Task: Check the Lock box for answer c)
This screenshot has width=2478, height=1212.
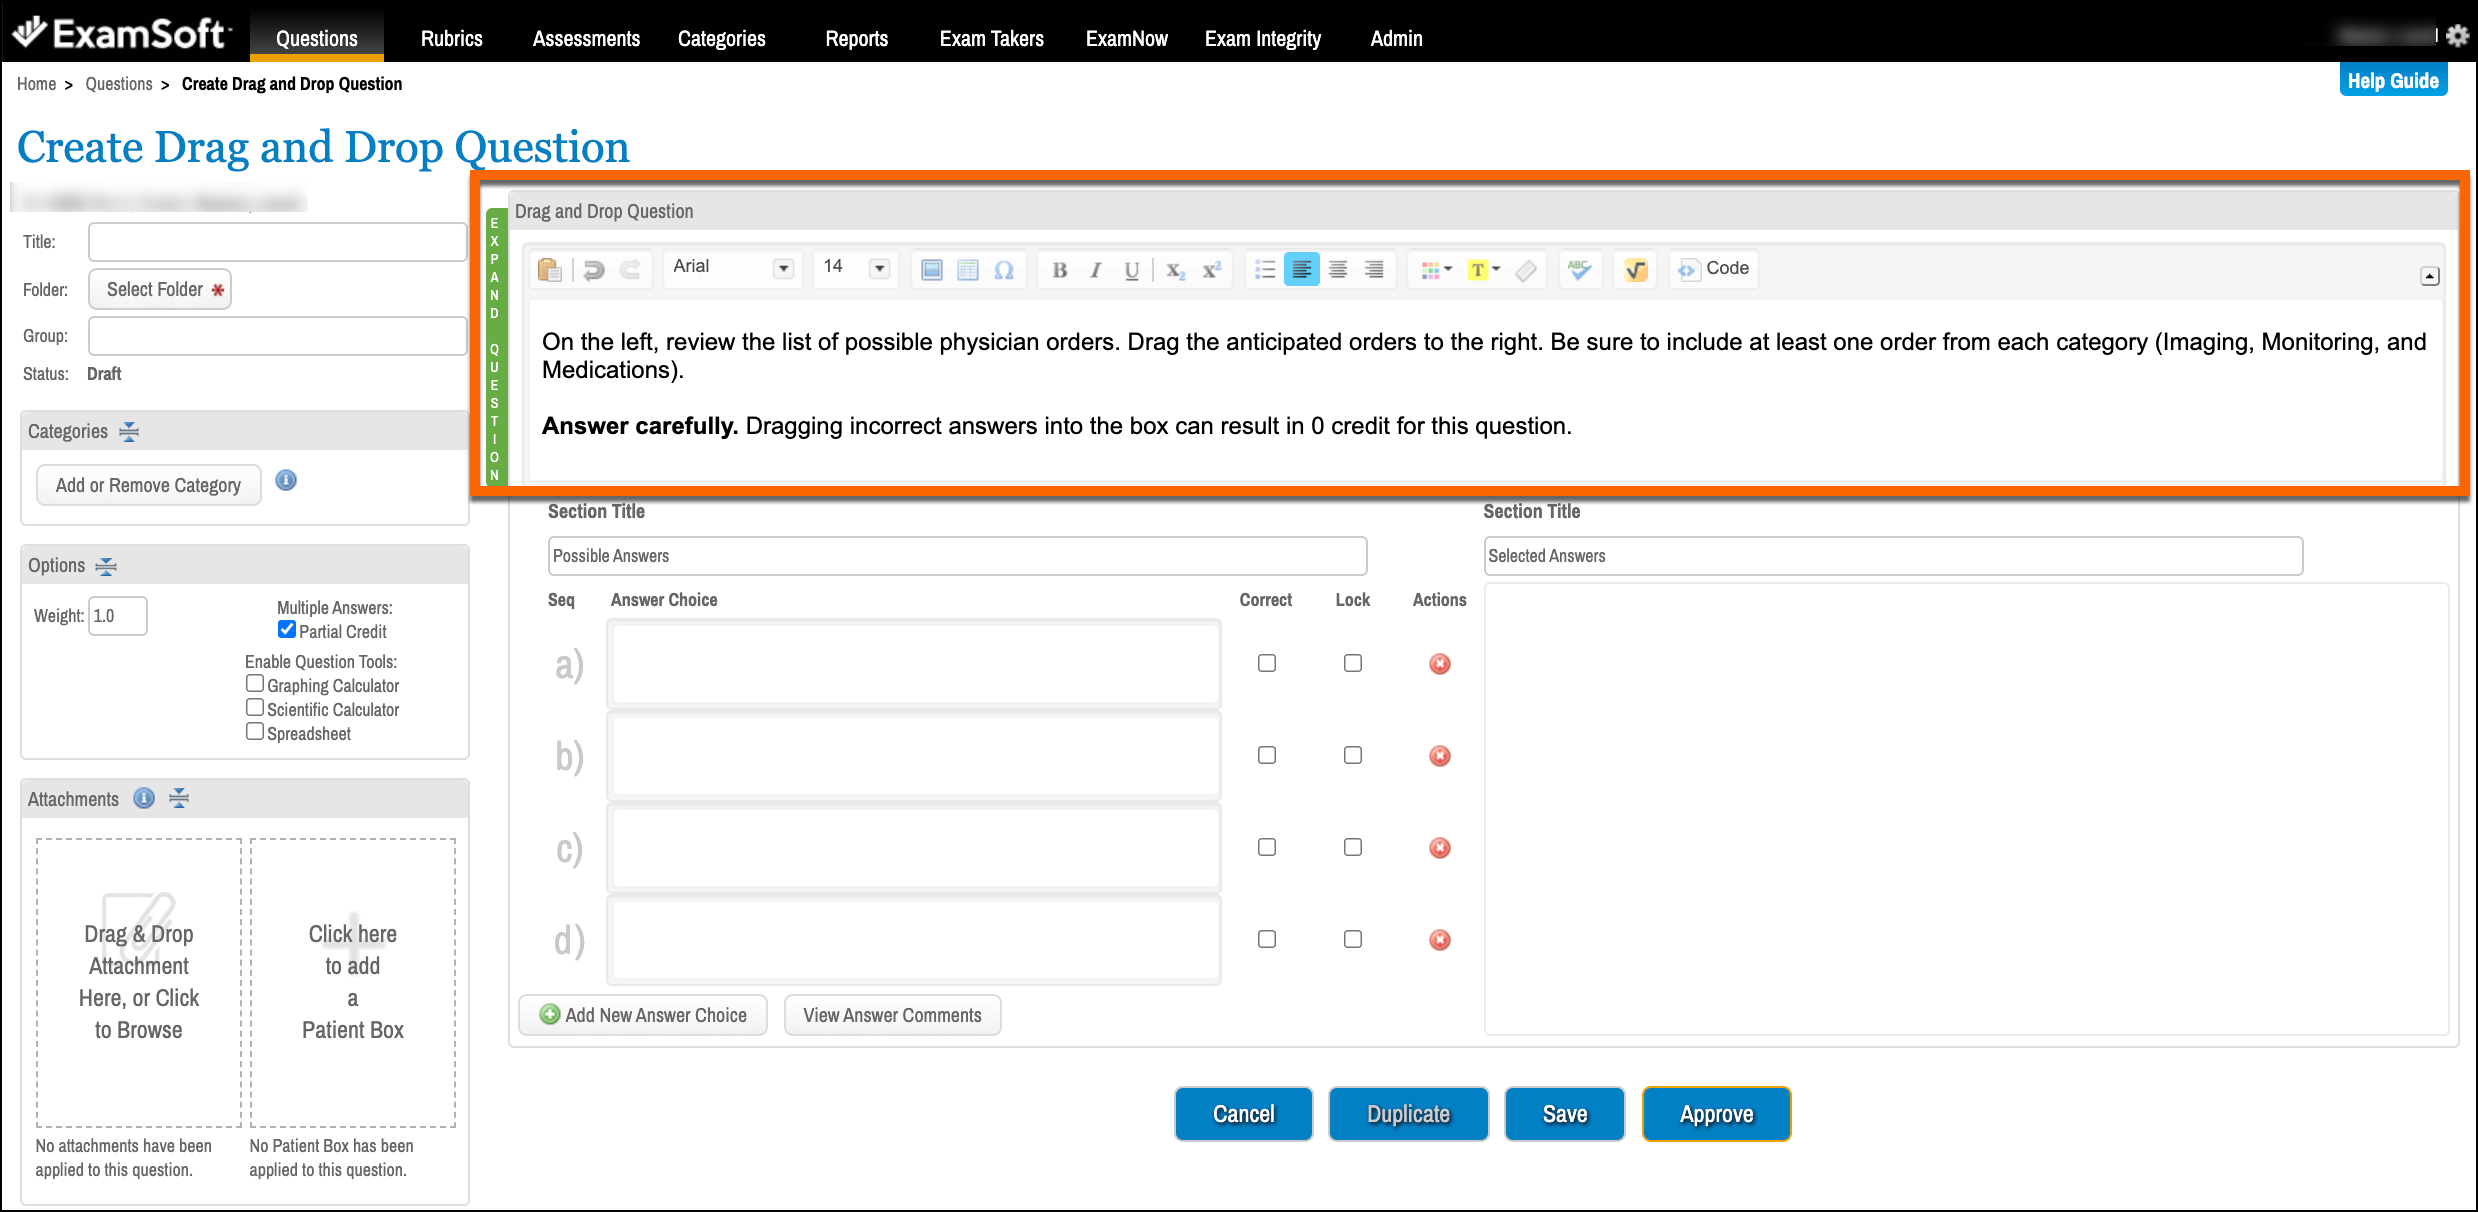Action: [x=1353, y=847]
